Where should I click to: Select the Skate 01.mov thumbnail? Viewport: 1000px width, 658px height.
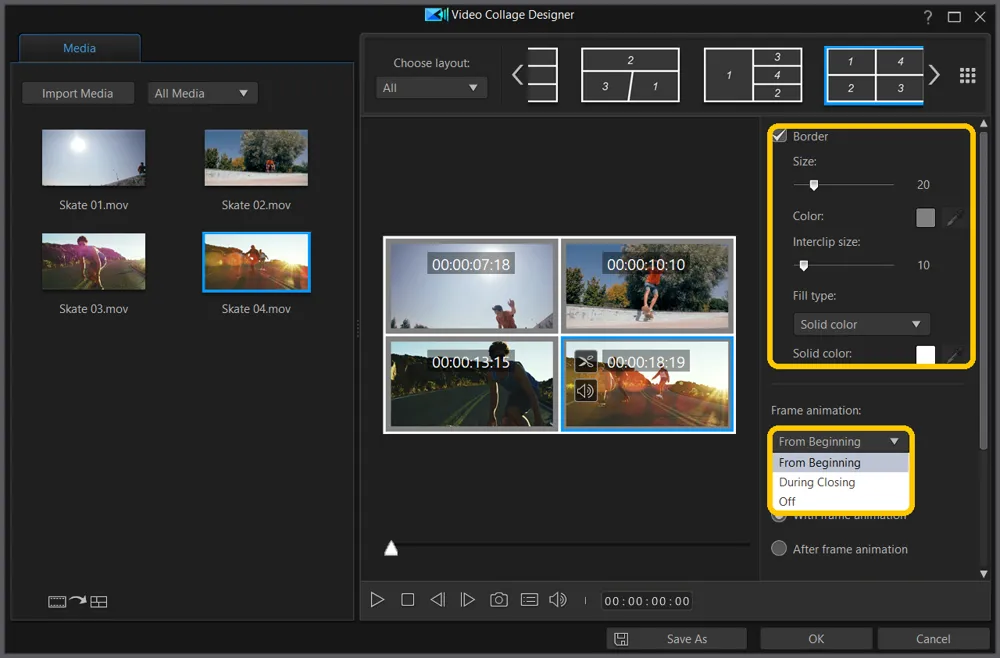pyautogui.click(x=94, y=158)
